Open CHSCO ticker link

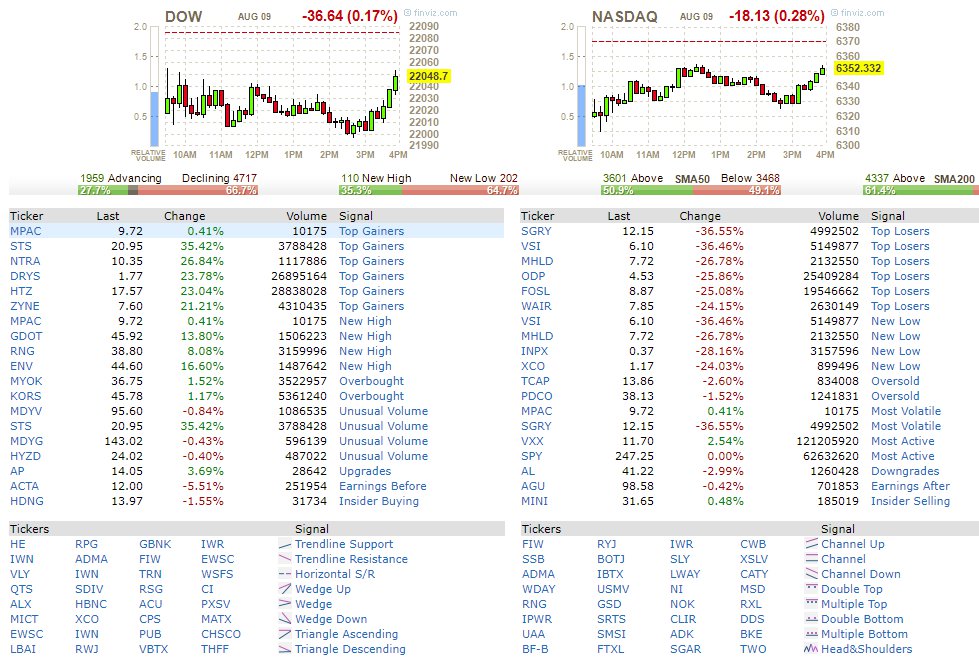click(221, 634)
